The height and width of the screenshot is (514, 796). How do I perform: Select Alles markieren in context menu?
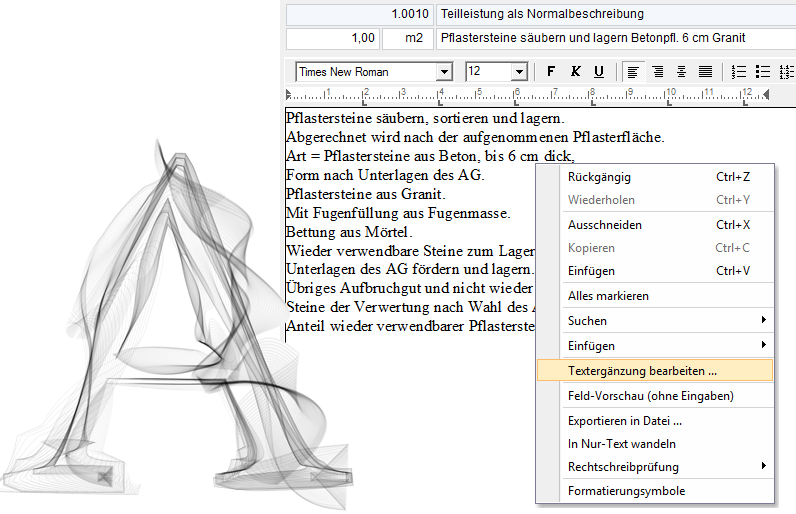coord(608,296)
